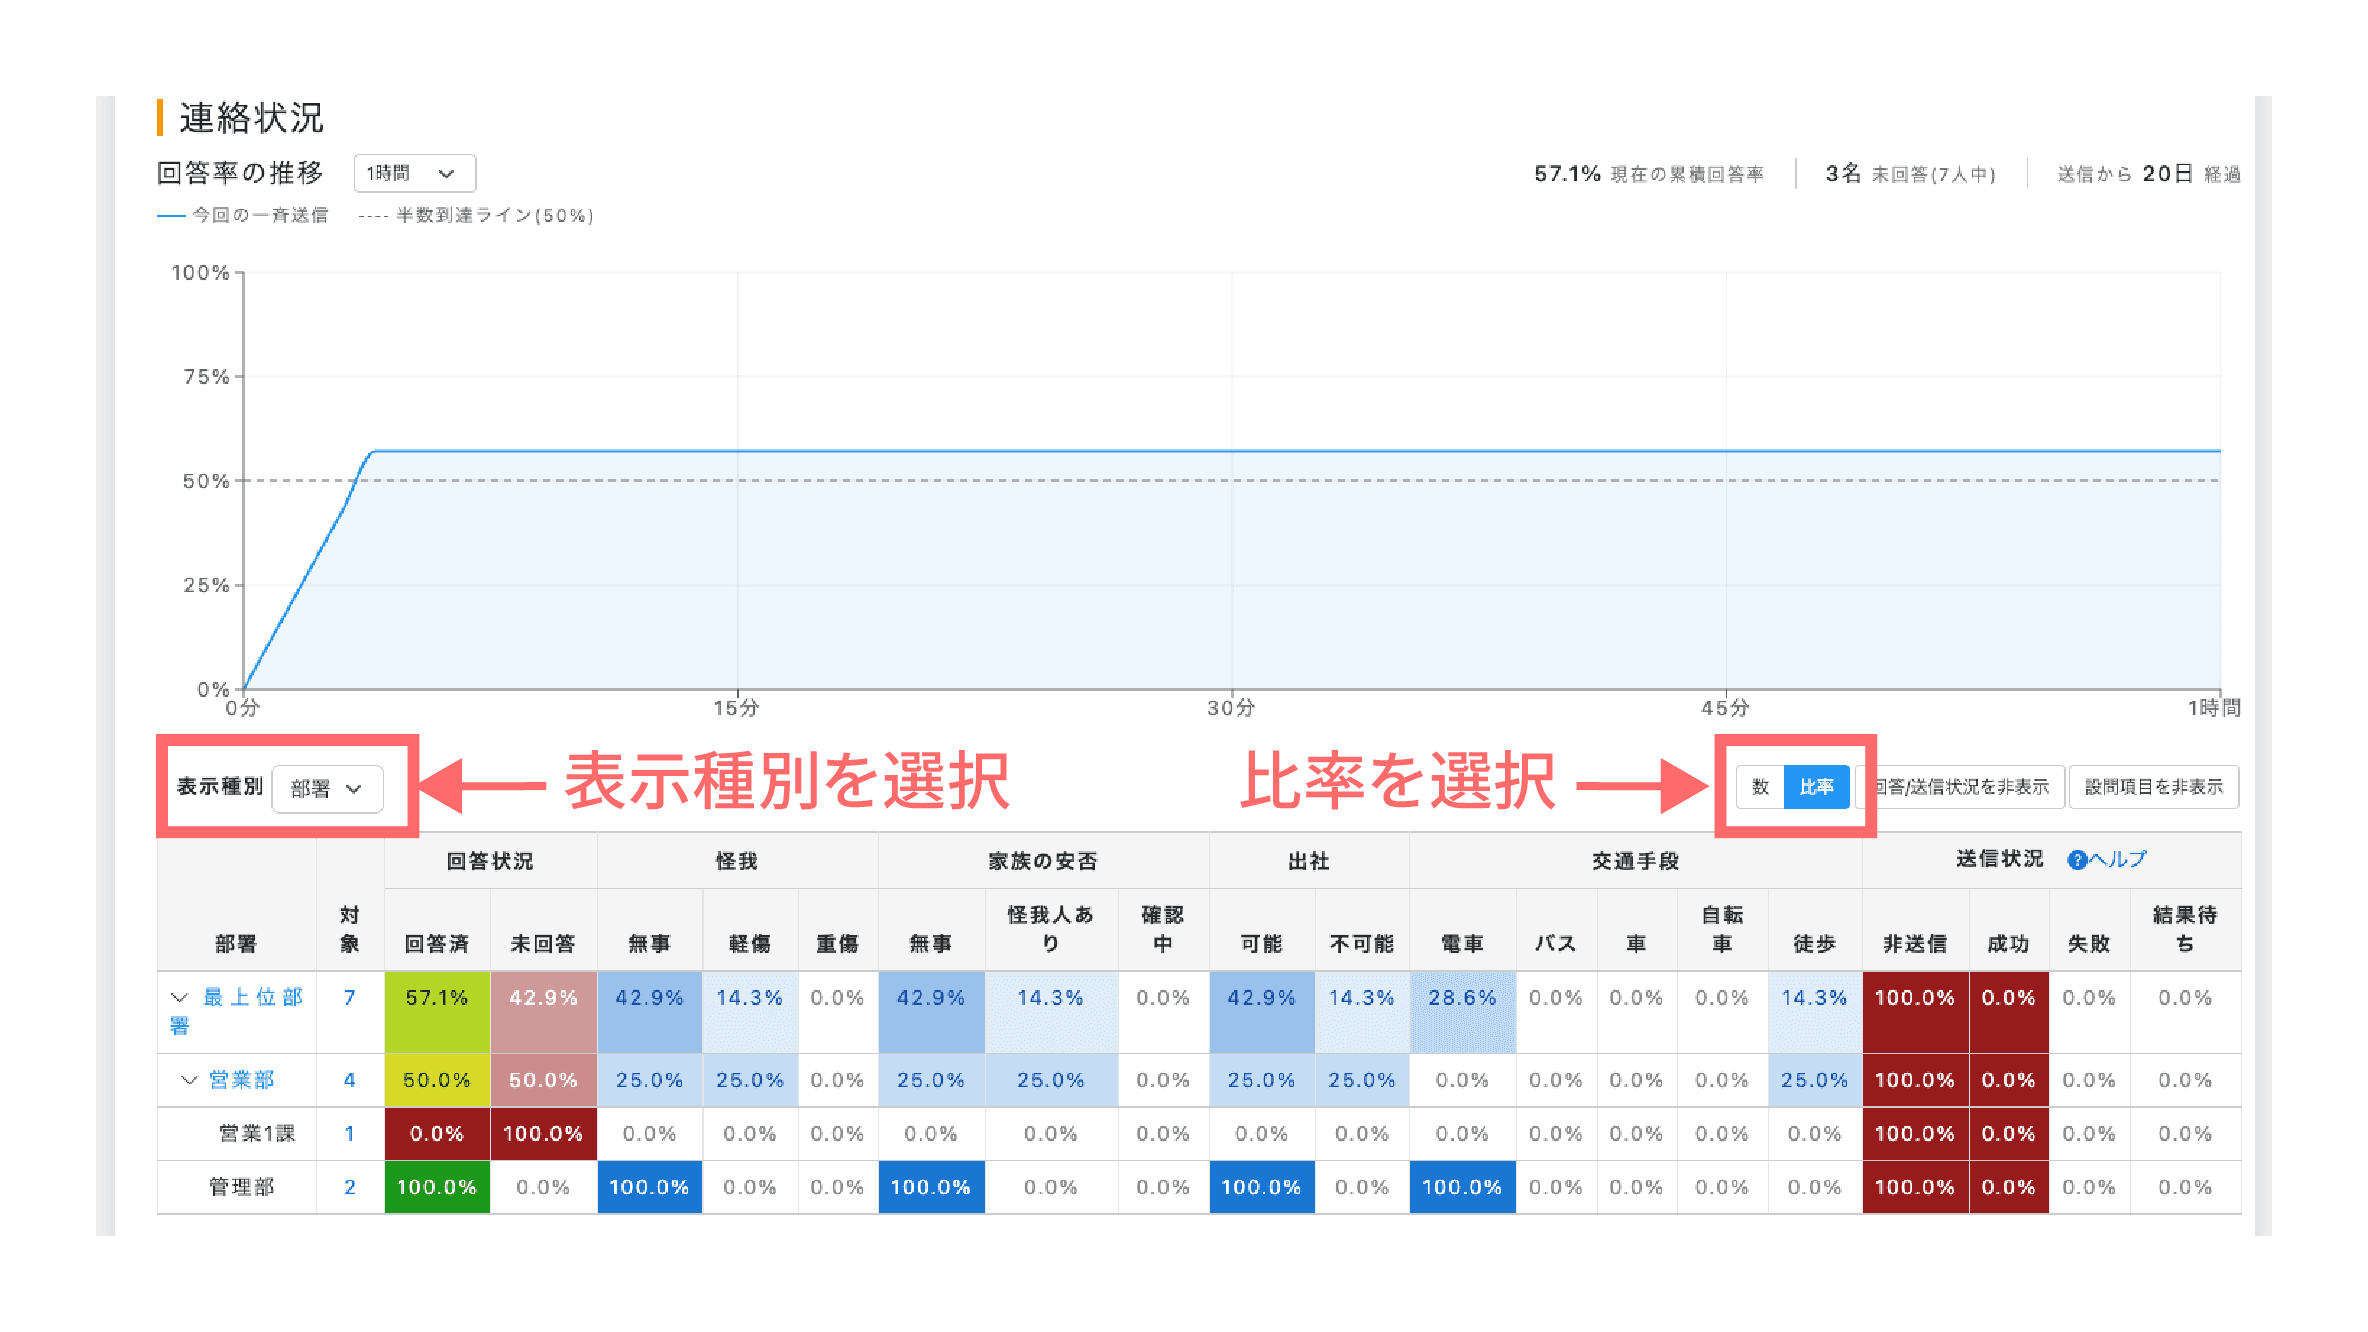This screenshot has height=1332, width=2368.
Task: Click the 結果待ち column header
Action: pyautogui.click(x=2185, y=929)
